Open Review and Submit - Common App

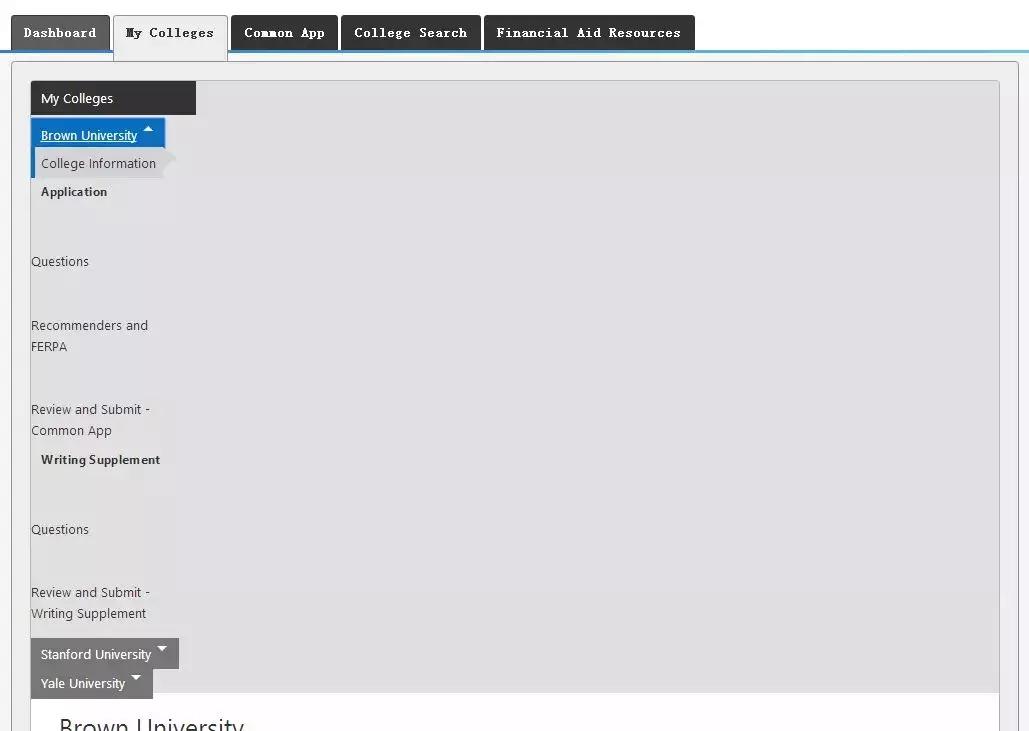point(91,420)
